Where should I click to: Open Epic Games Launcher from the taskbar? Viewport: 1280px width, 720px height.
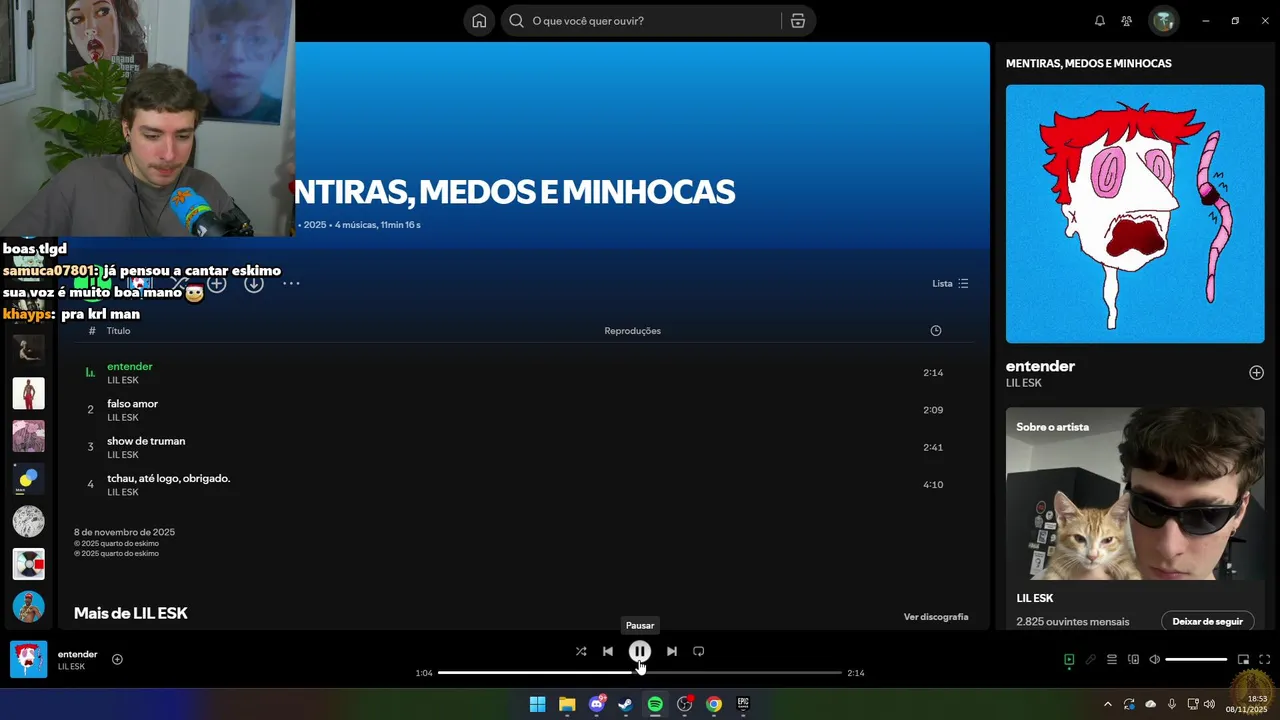(x=743, y=704)
